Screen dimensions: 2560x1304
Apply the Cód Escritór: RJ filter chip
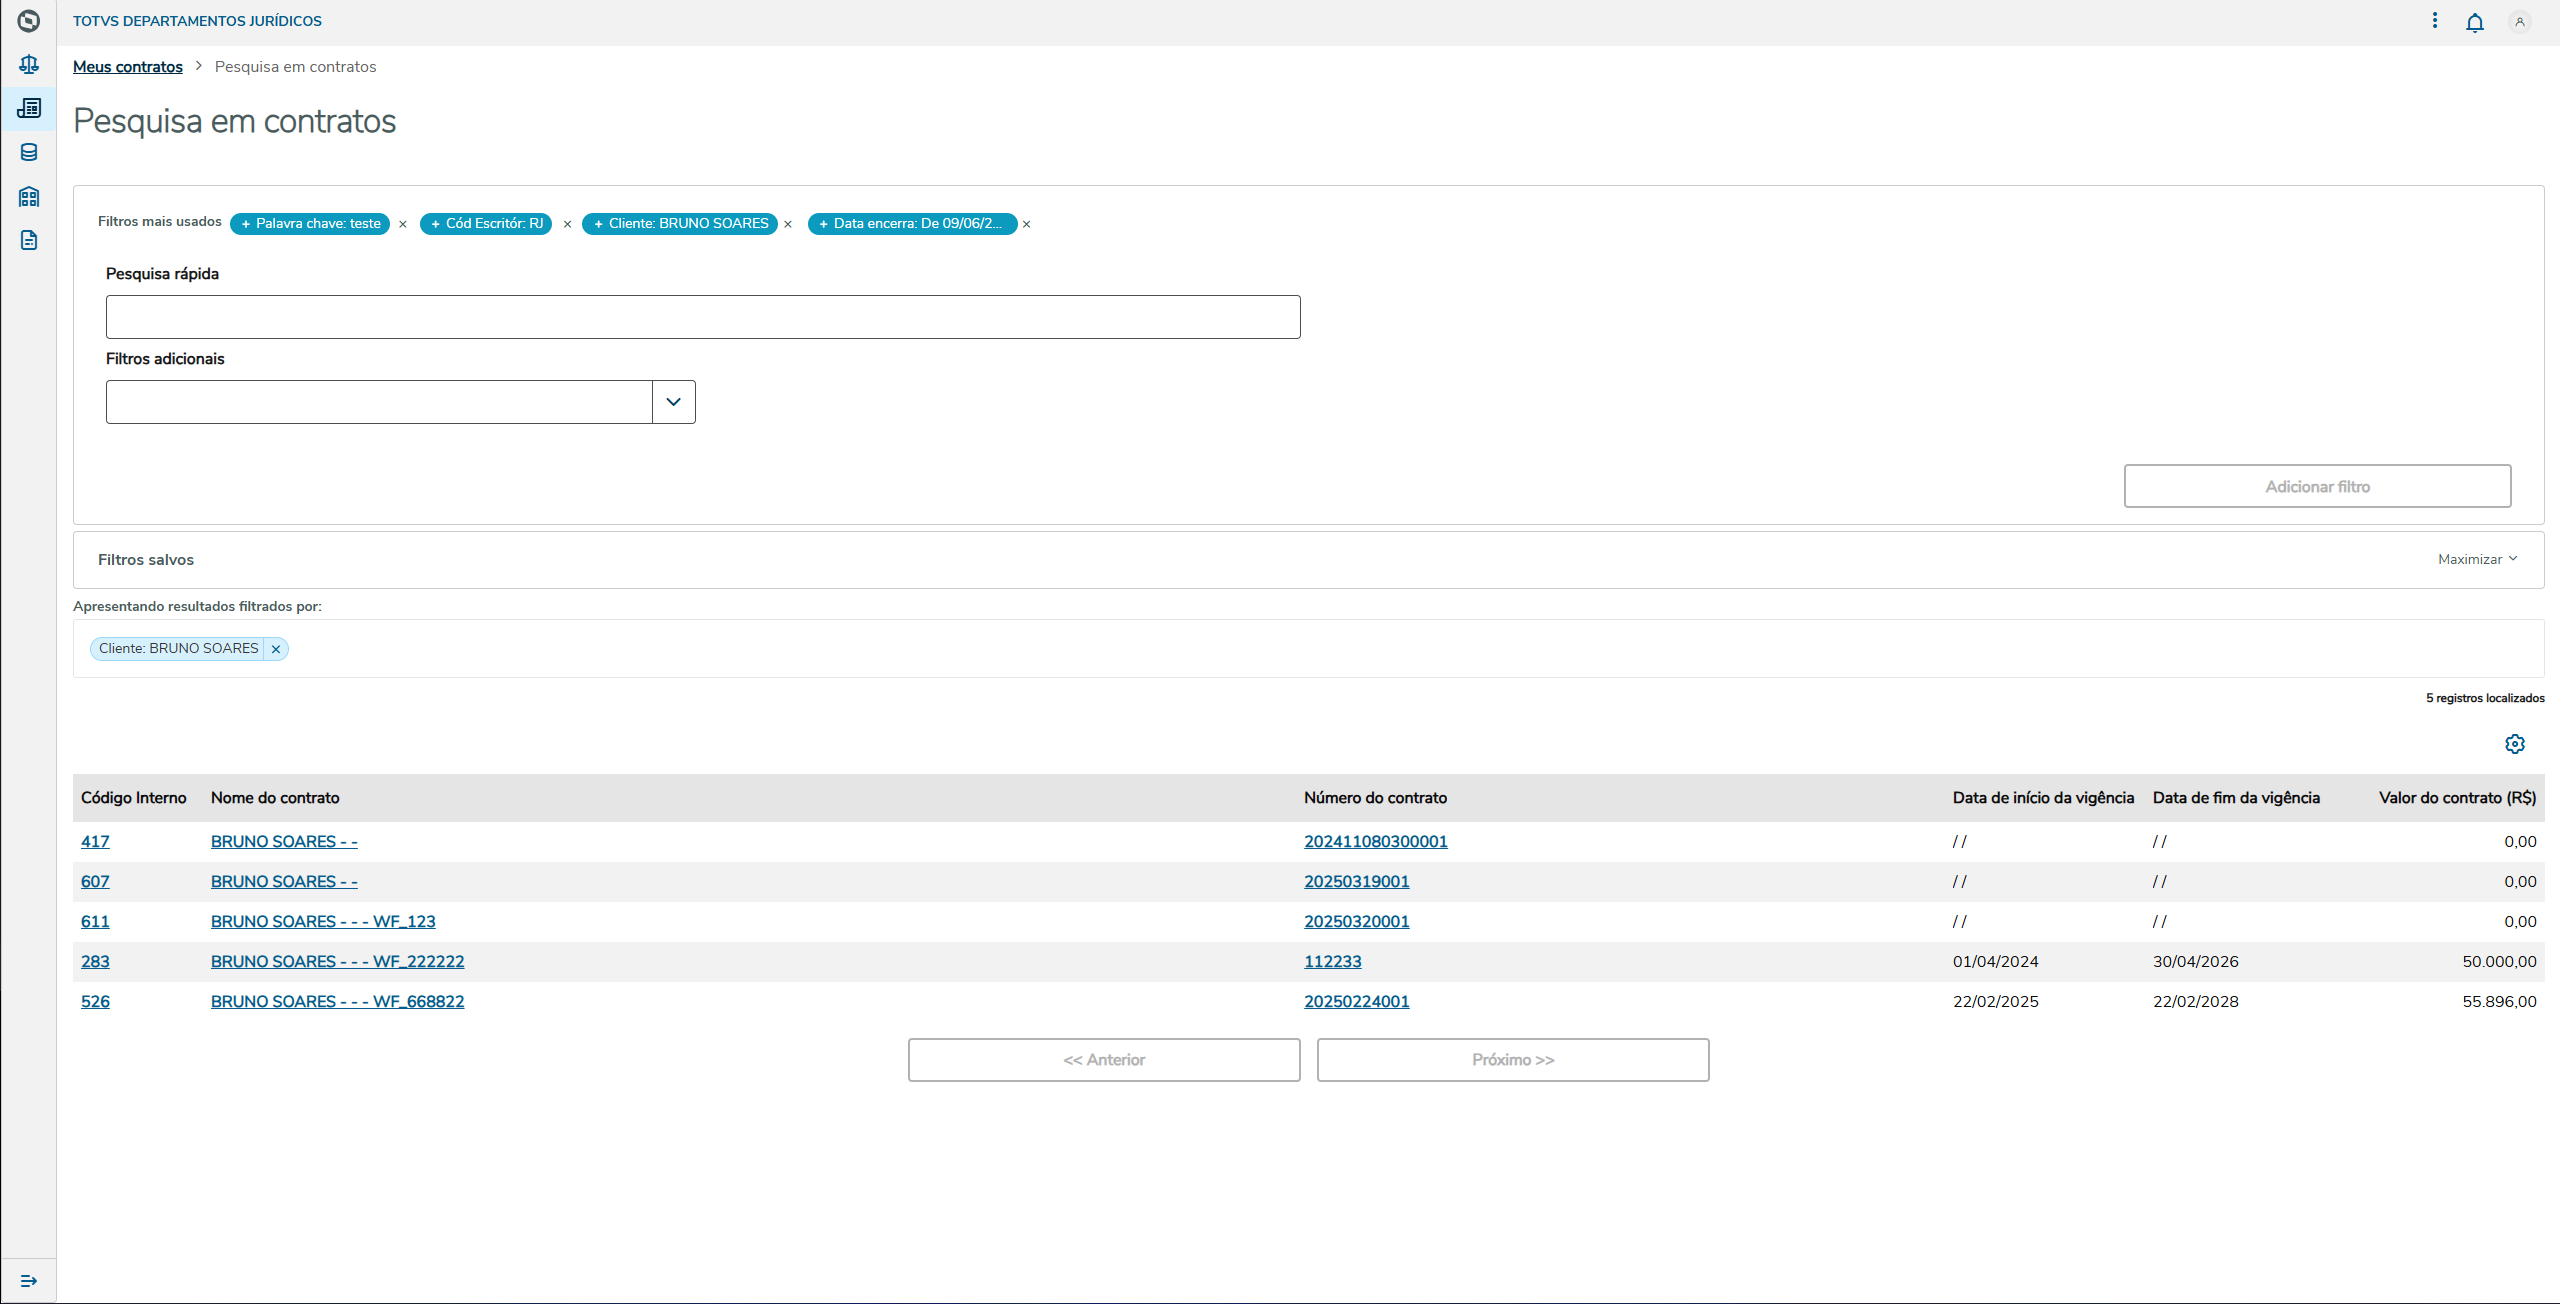pyautogui.click(x=486, y=224)
